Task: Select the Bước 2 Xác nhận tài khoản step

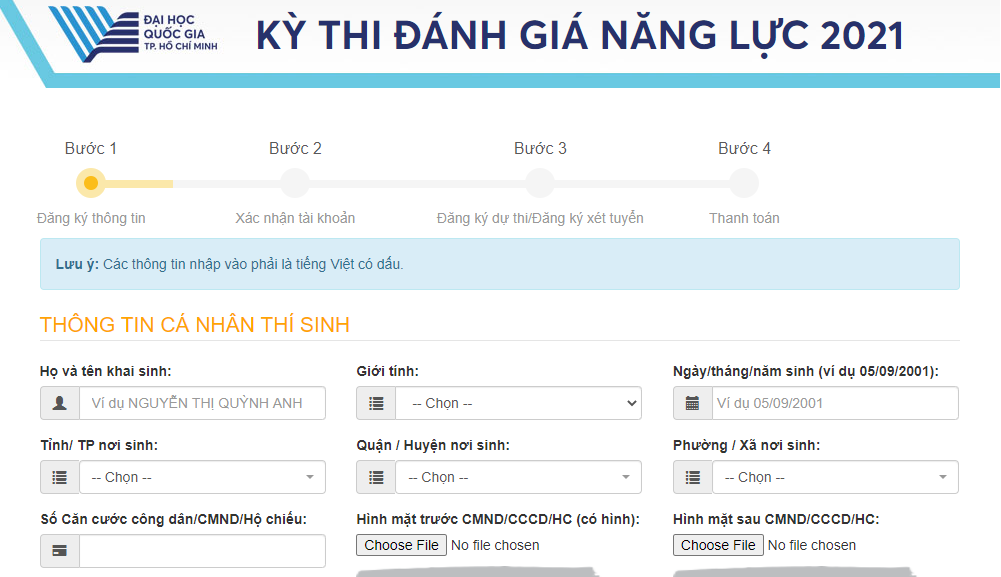Action: point(294,183)
